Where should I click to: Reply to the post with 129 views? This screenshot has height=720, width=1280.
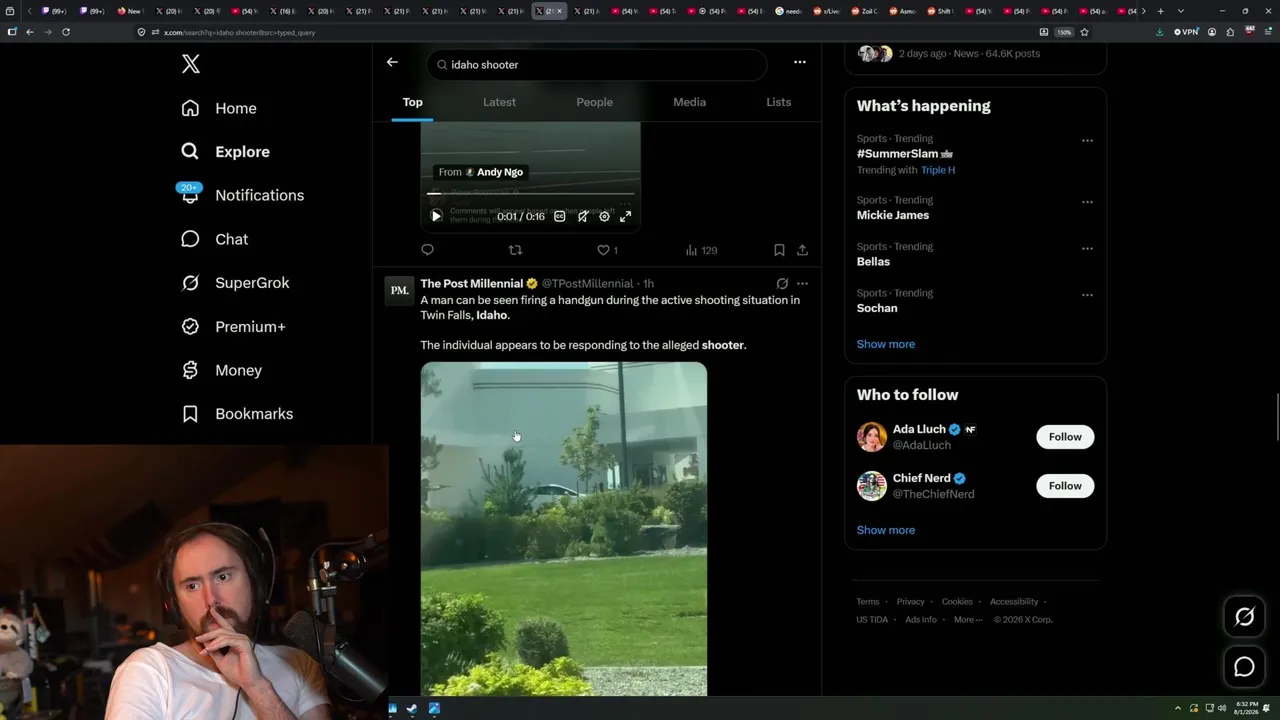(427, 250)
